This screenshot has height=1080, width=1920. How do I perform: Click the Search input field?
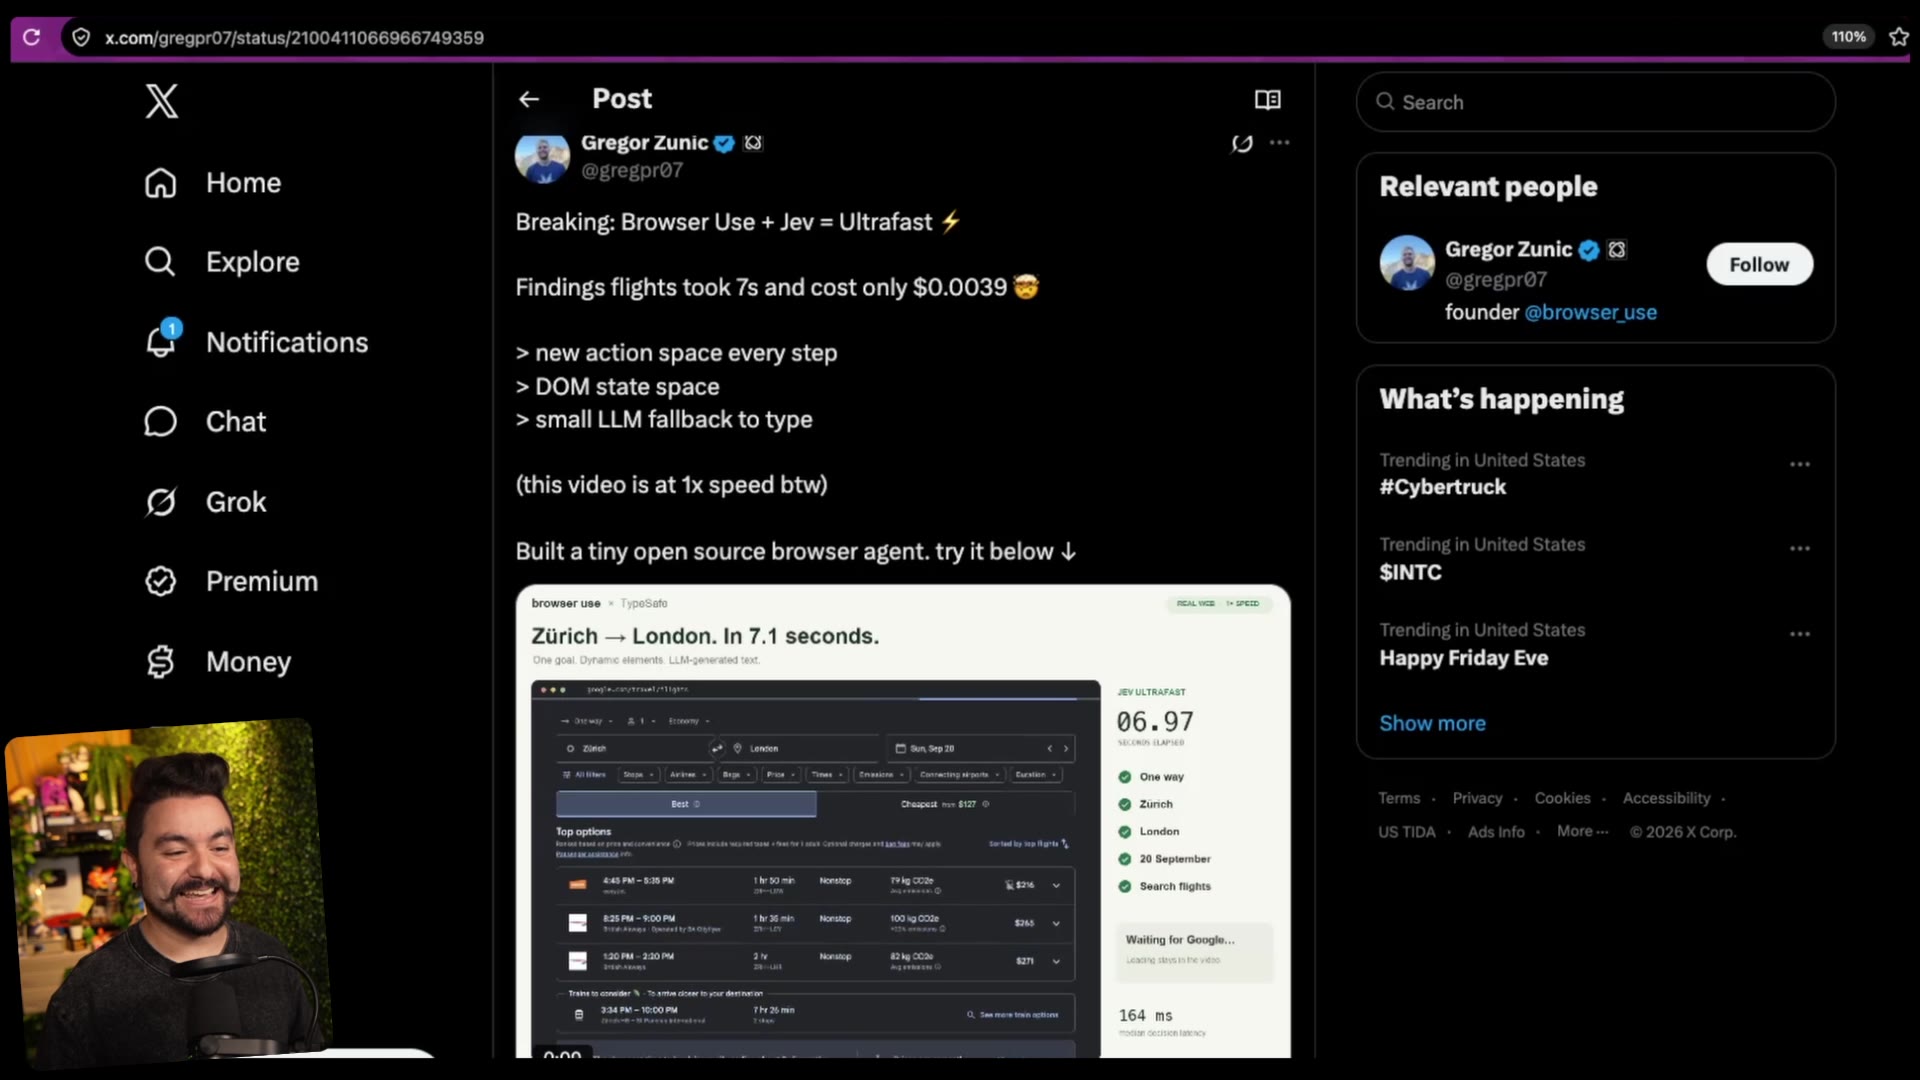coord(1595,102)
